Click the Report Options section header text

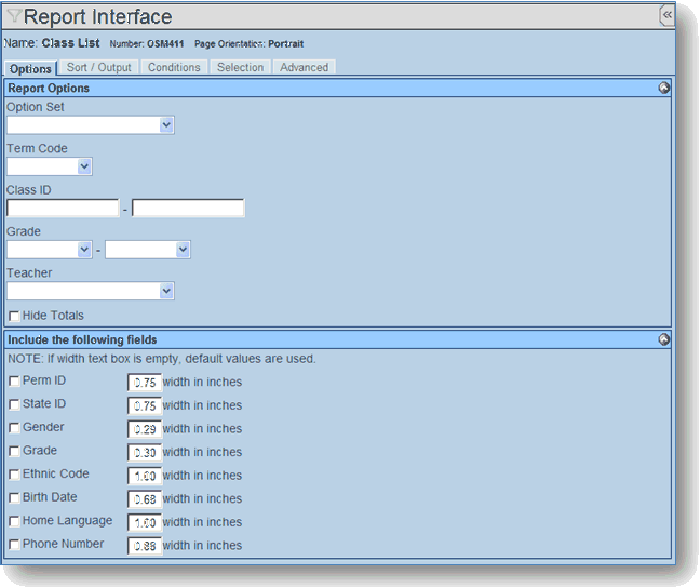pyautogui.click(x=49, y=88)
